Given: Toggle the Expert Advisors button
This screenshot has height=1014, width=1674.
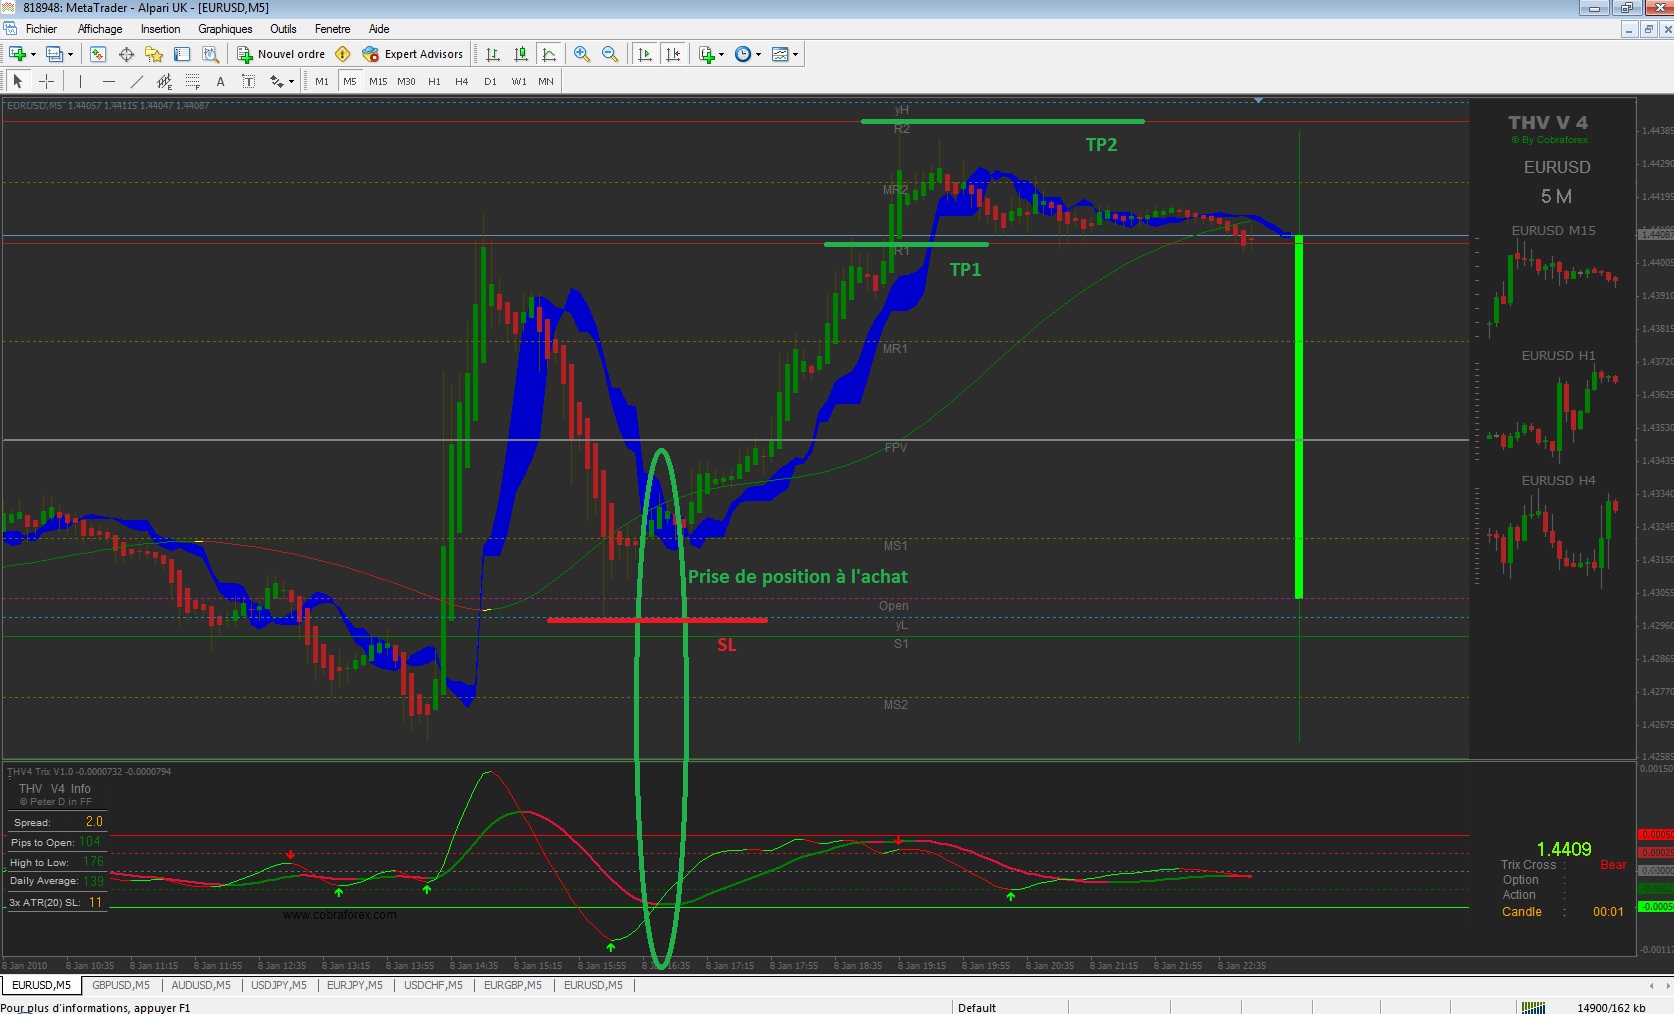Looking at the screenshot, I should [413, 54].
